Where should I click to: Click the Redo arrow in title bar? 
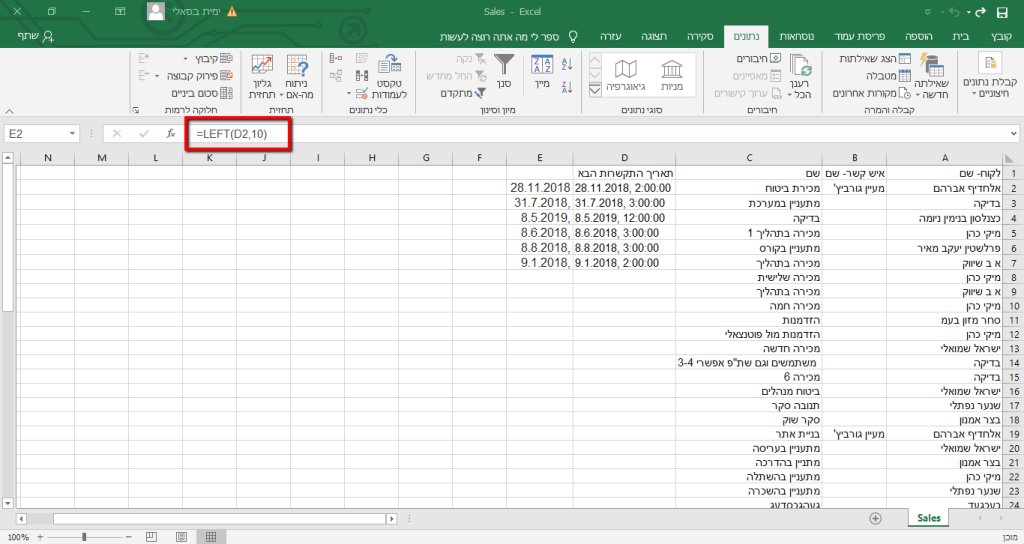pyautogui.click(x=980, y=12)
